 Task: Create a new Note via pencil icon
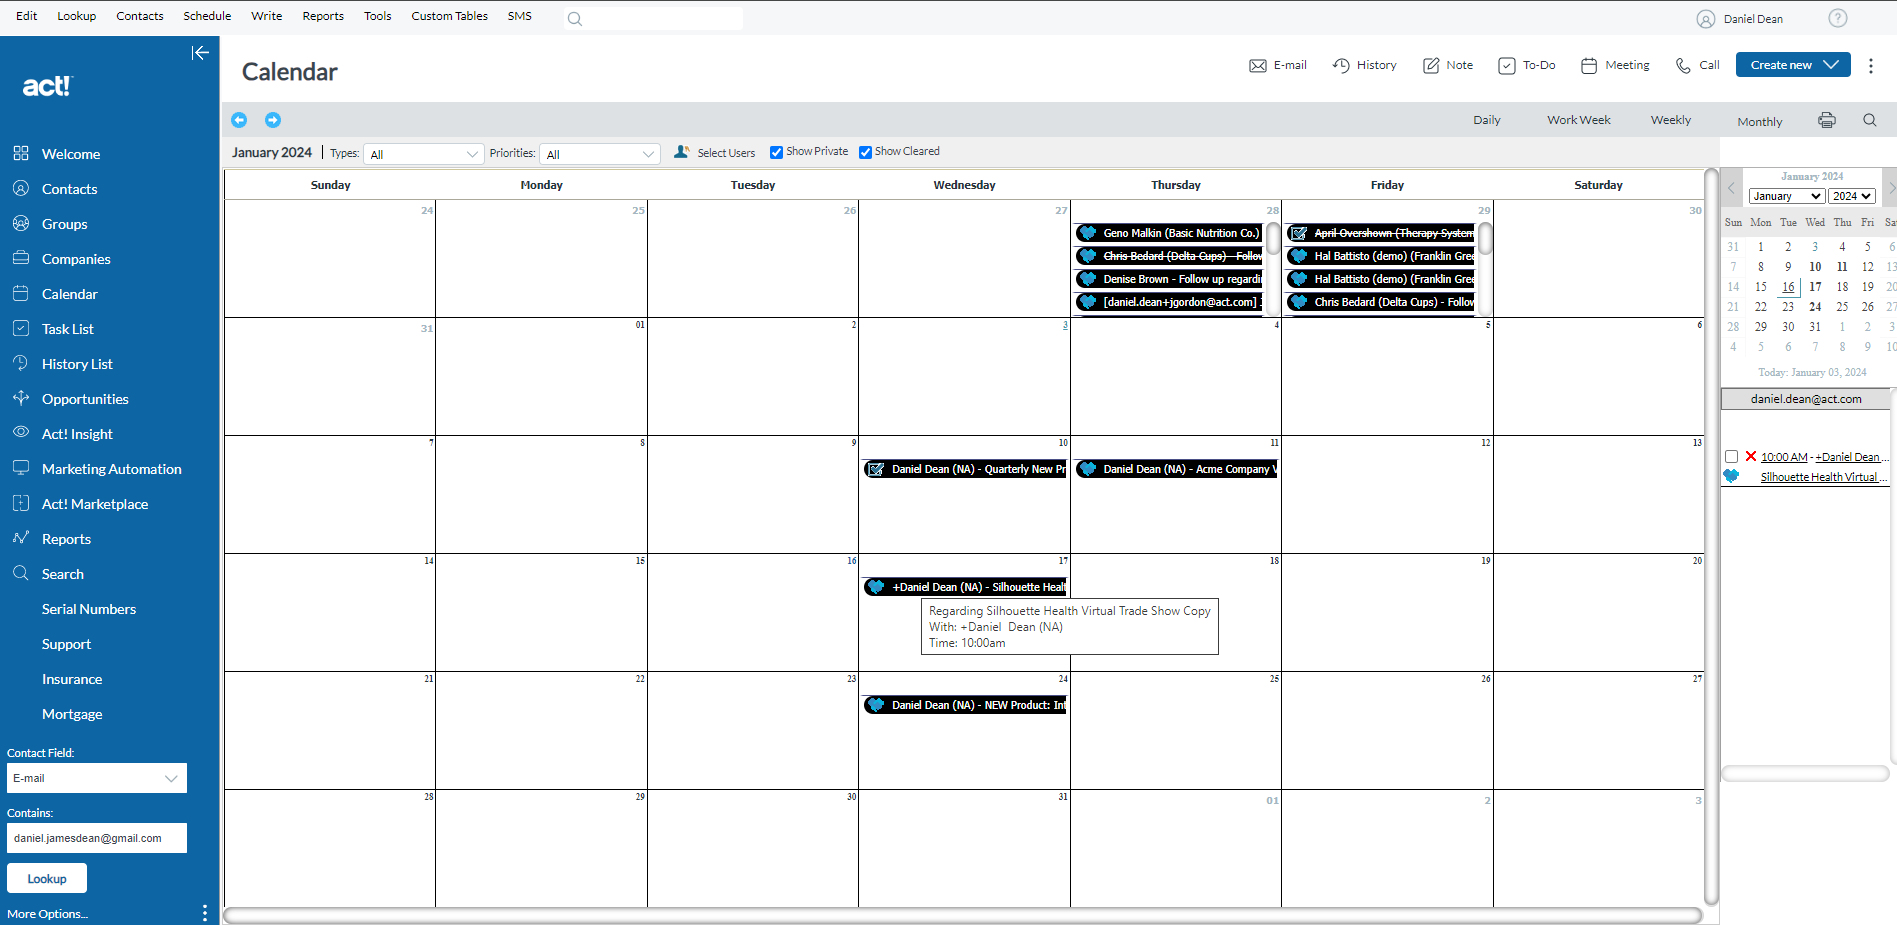pyautogui.click(x=1431, y=65)
